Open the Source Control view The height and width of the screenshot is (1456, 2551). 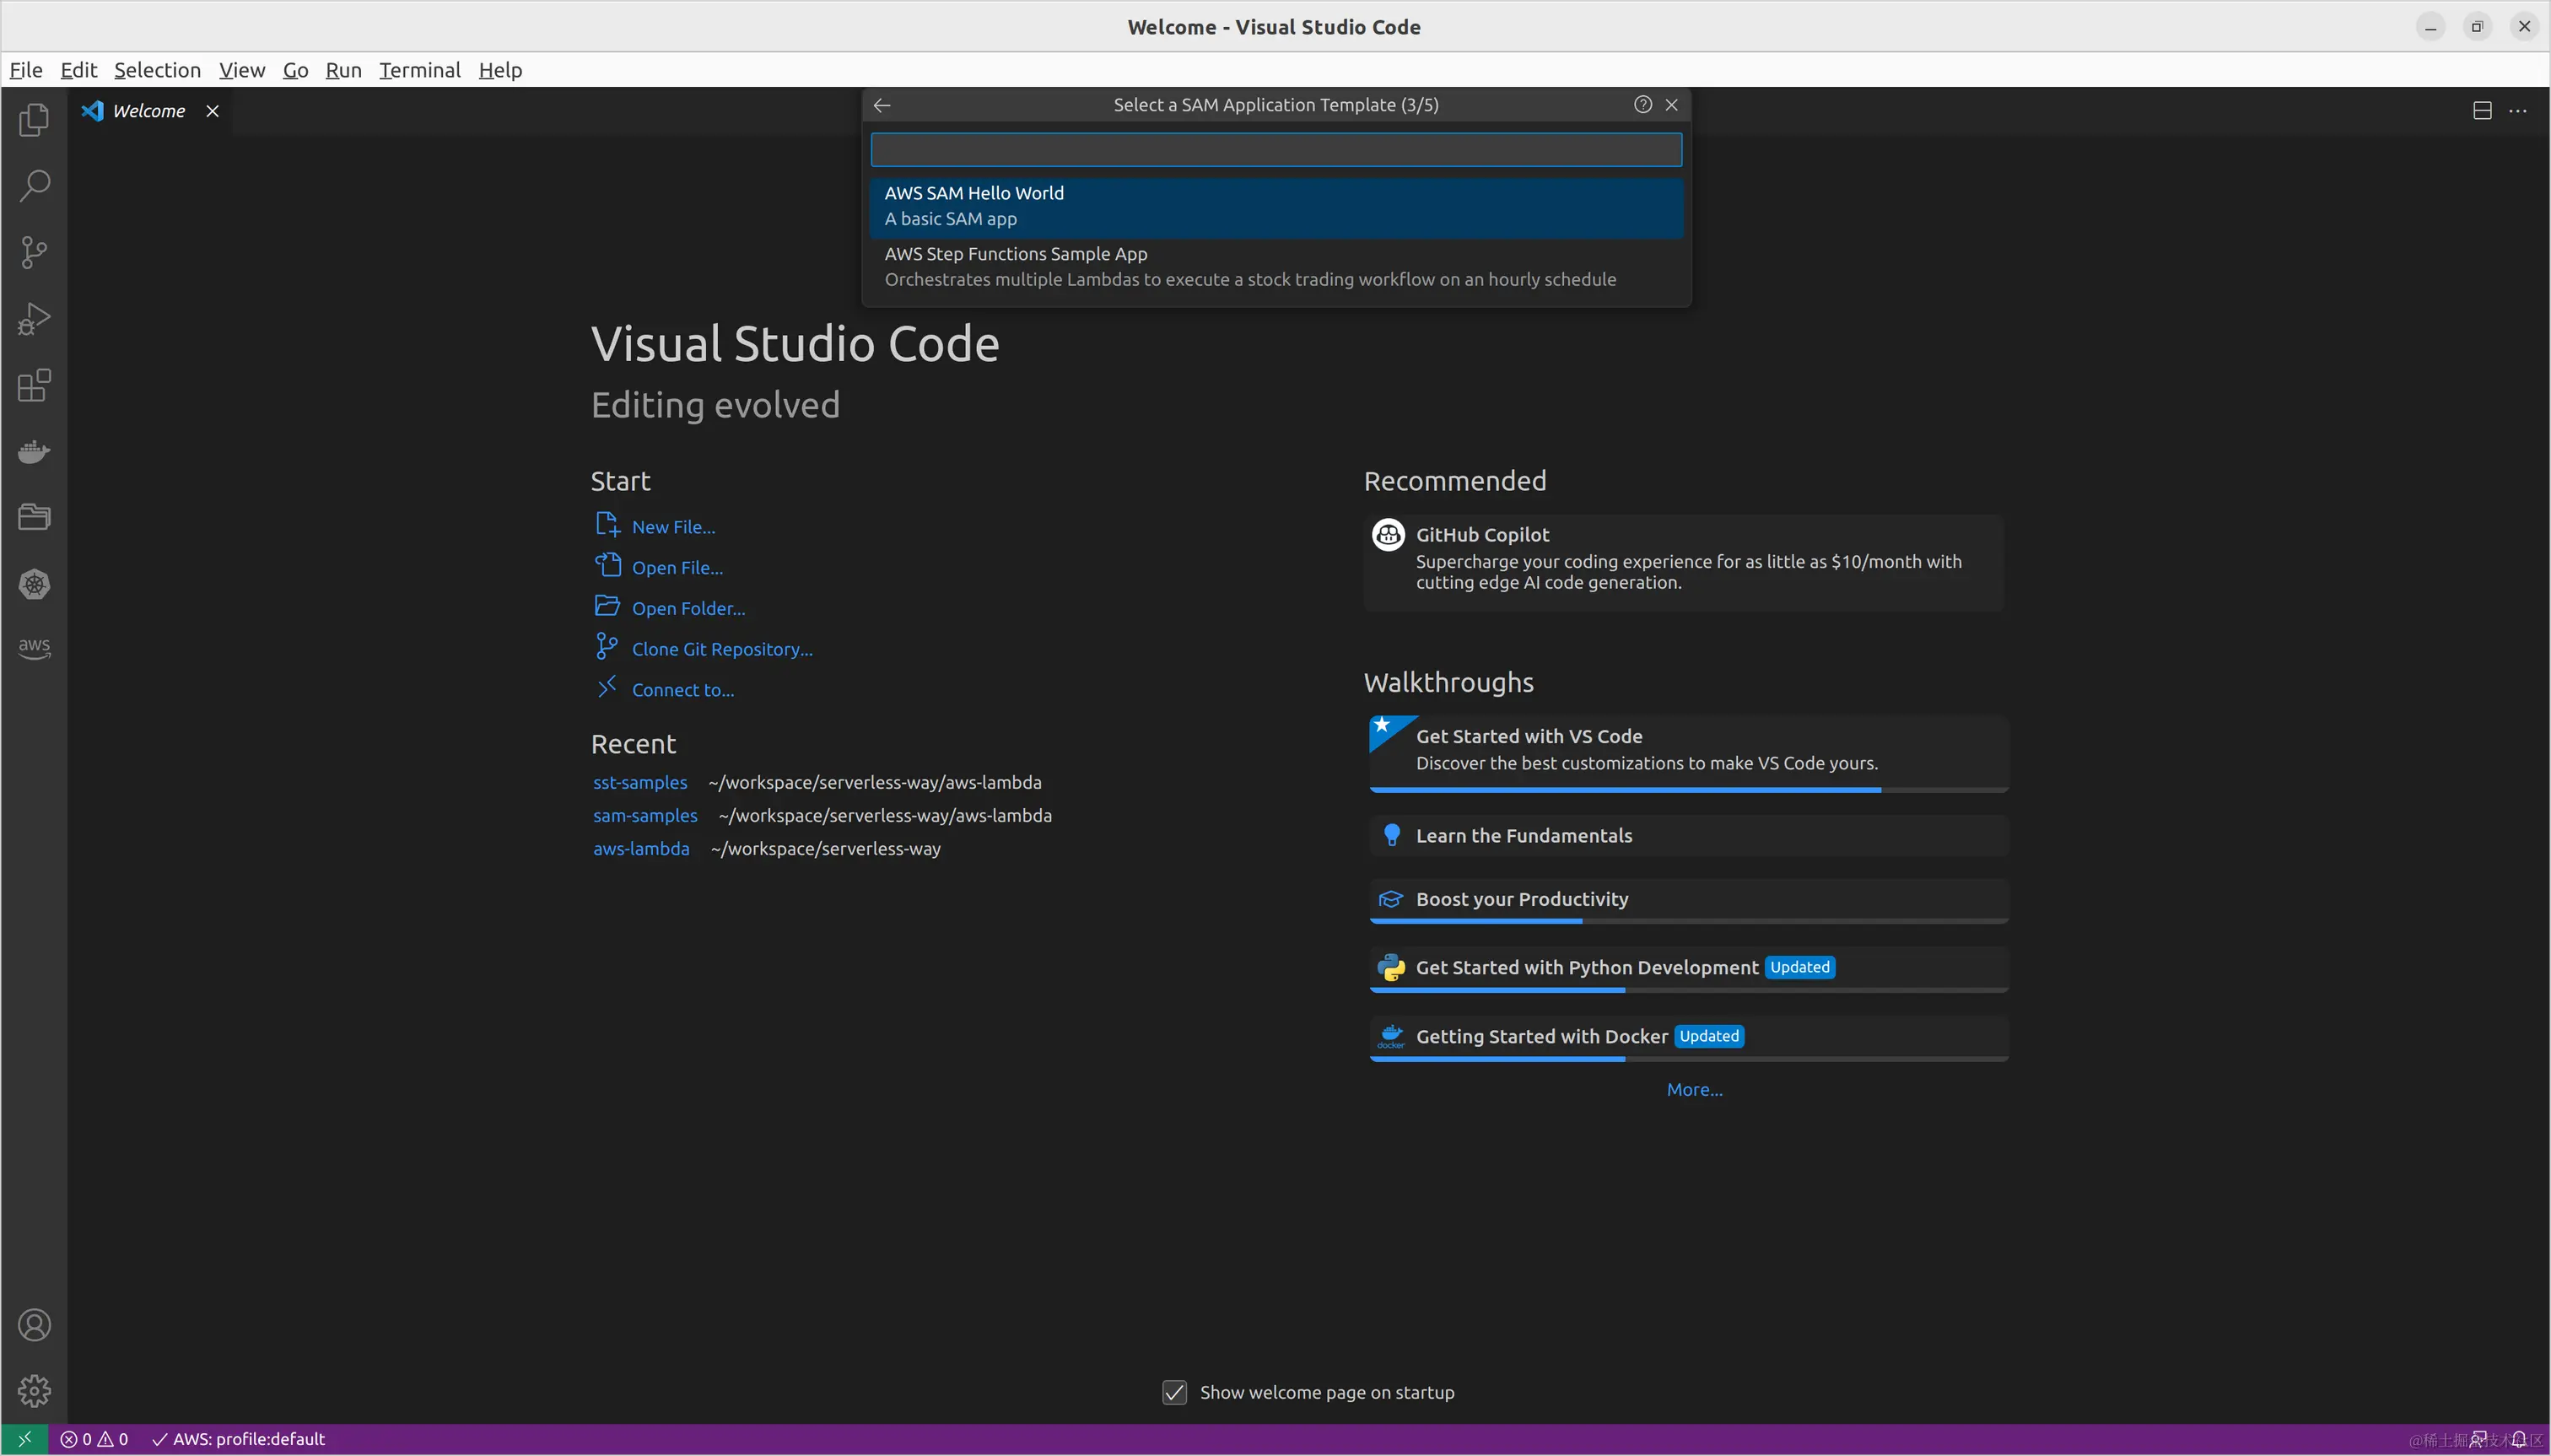coord(34,252)
